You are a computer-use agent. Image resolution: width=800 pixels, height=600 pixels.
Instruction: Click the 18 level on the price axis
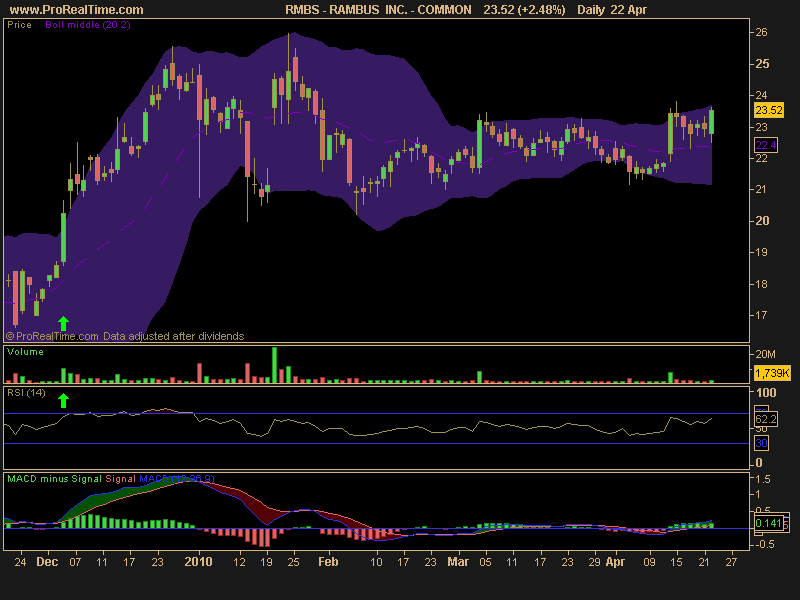tap(761, 284)
